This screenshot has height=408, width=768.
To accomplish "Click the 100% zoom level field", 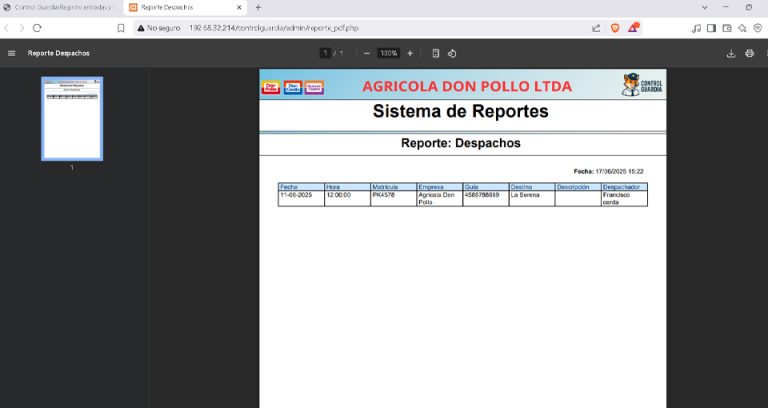I will (388, 53).
